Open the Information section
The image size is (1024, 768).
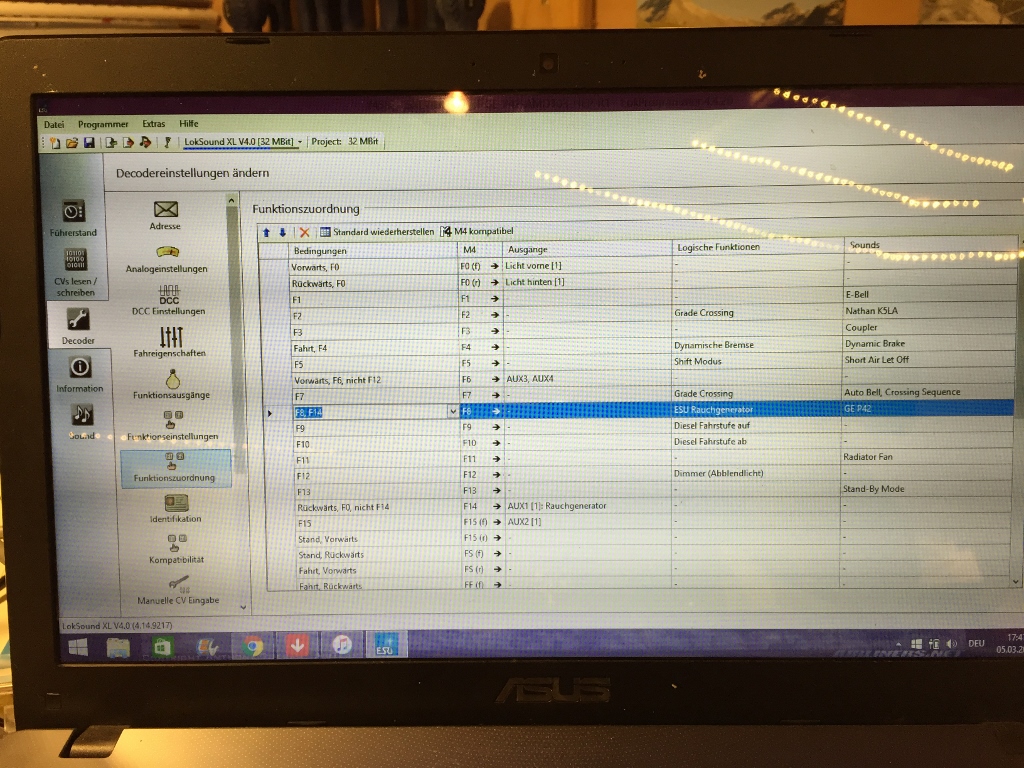click(80, 374)
